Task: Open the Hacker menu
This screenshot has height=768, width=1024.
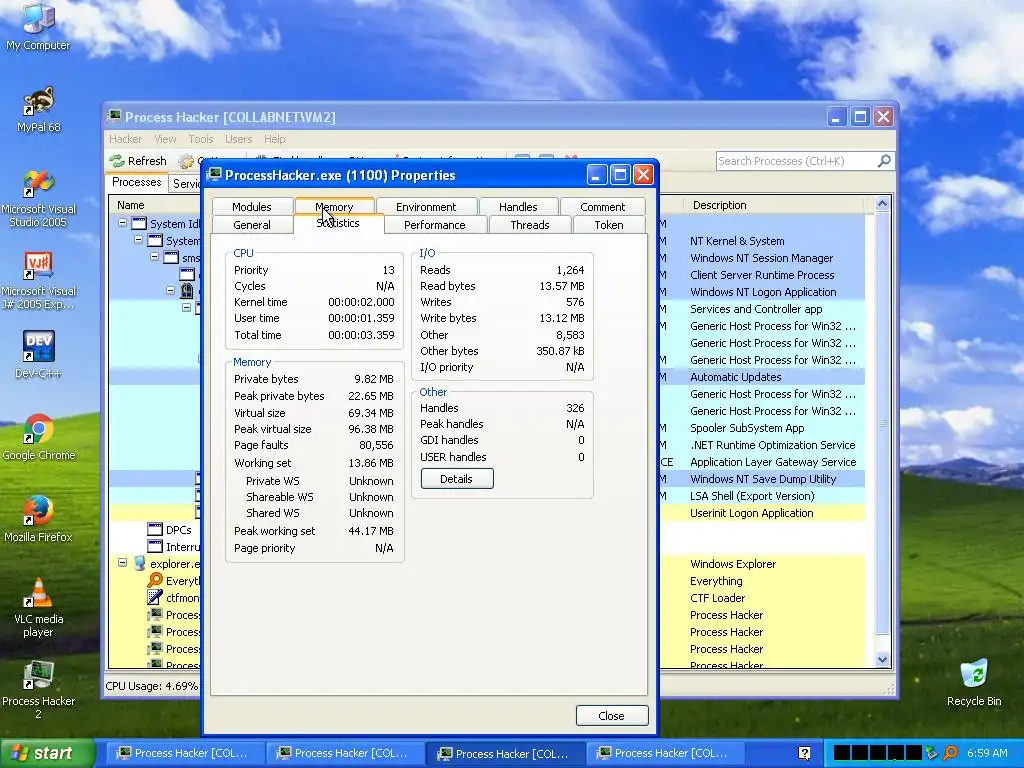Action: click(125, 139)
